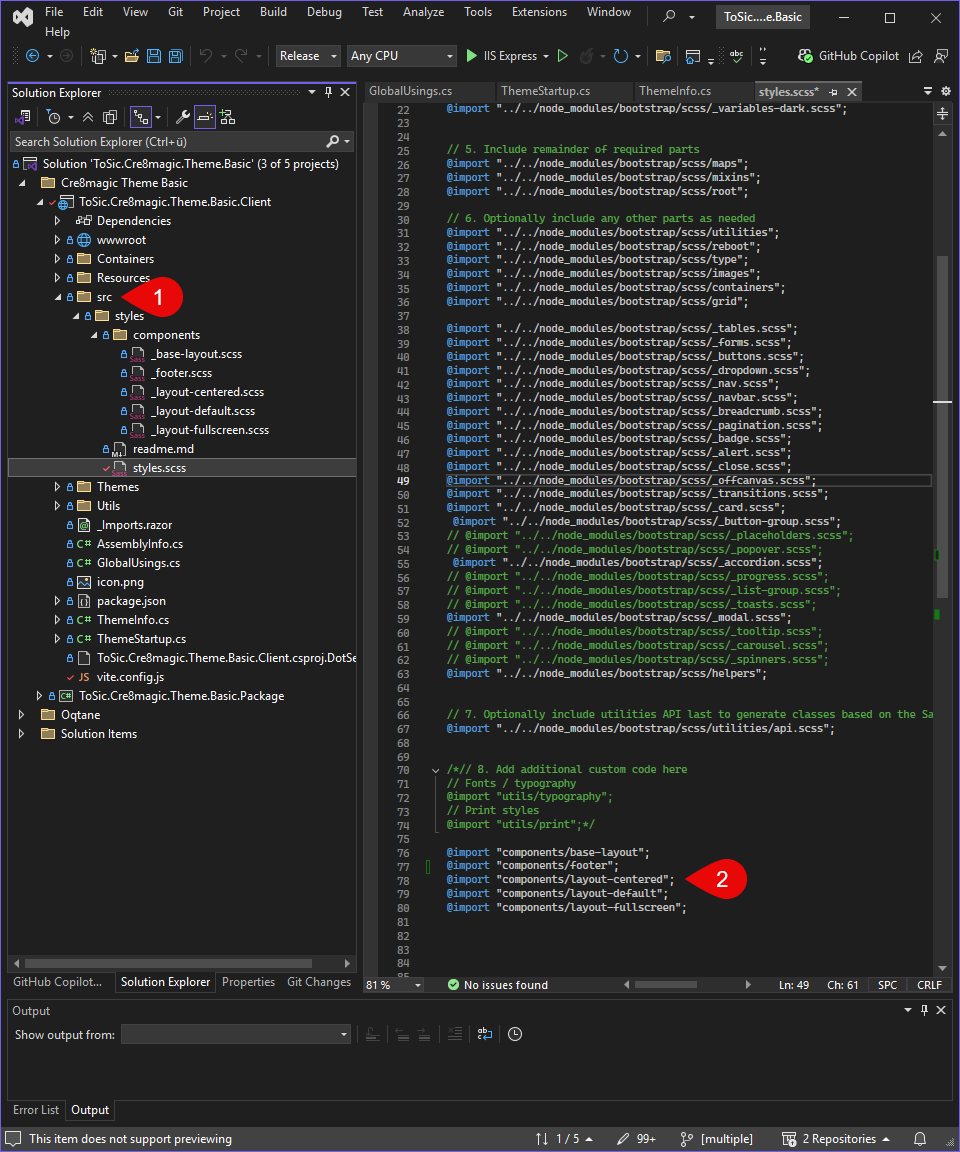Open Solution Explorer Properties wrench icon
Viewport: 960px width, 1152px height.
[183, 117]
